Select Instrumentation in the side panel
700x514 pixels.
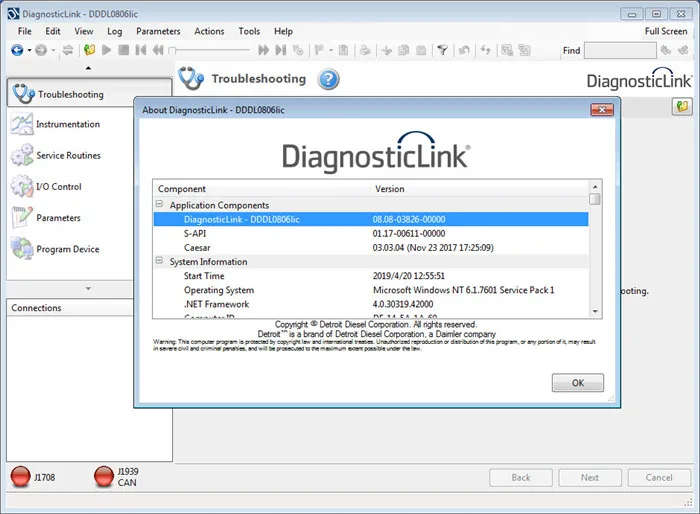tap(68, 124)
